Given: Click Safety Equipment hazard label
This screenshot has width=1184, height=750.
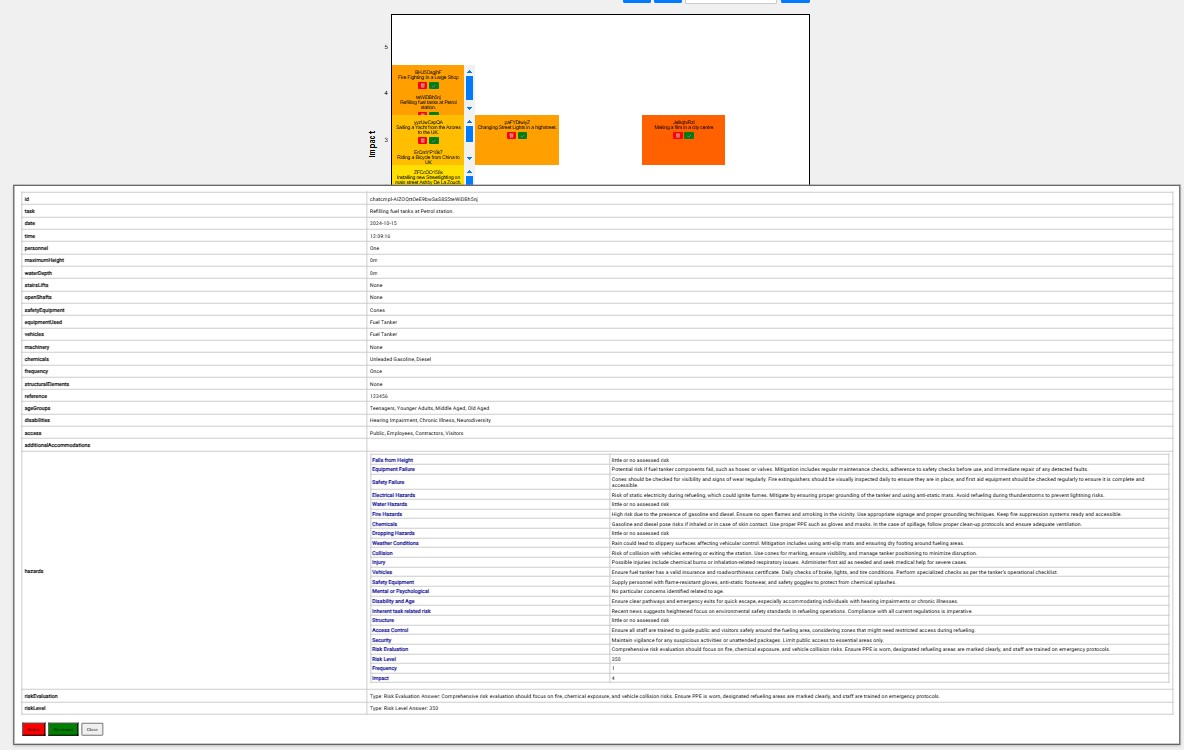Looking at the screenshot, I should 393,582.
